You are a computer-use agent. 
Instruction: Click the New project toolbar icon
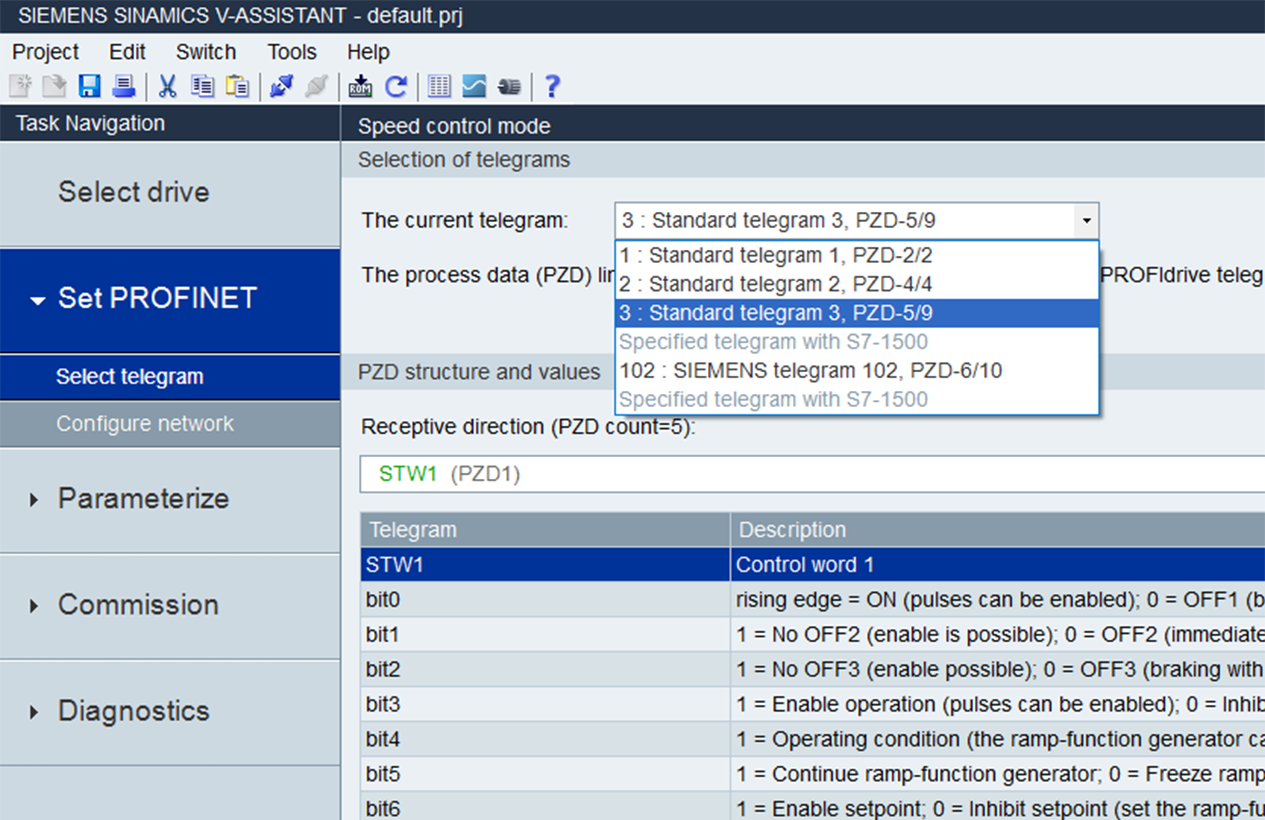(x=20, y=87)
